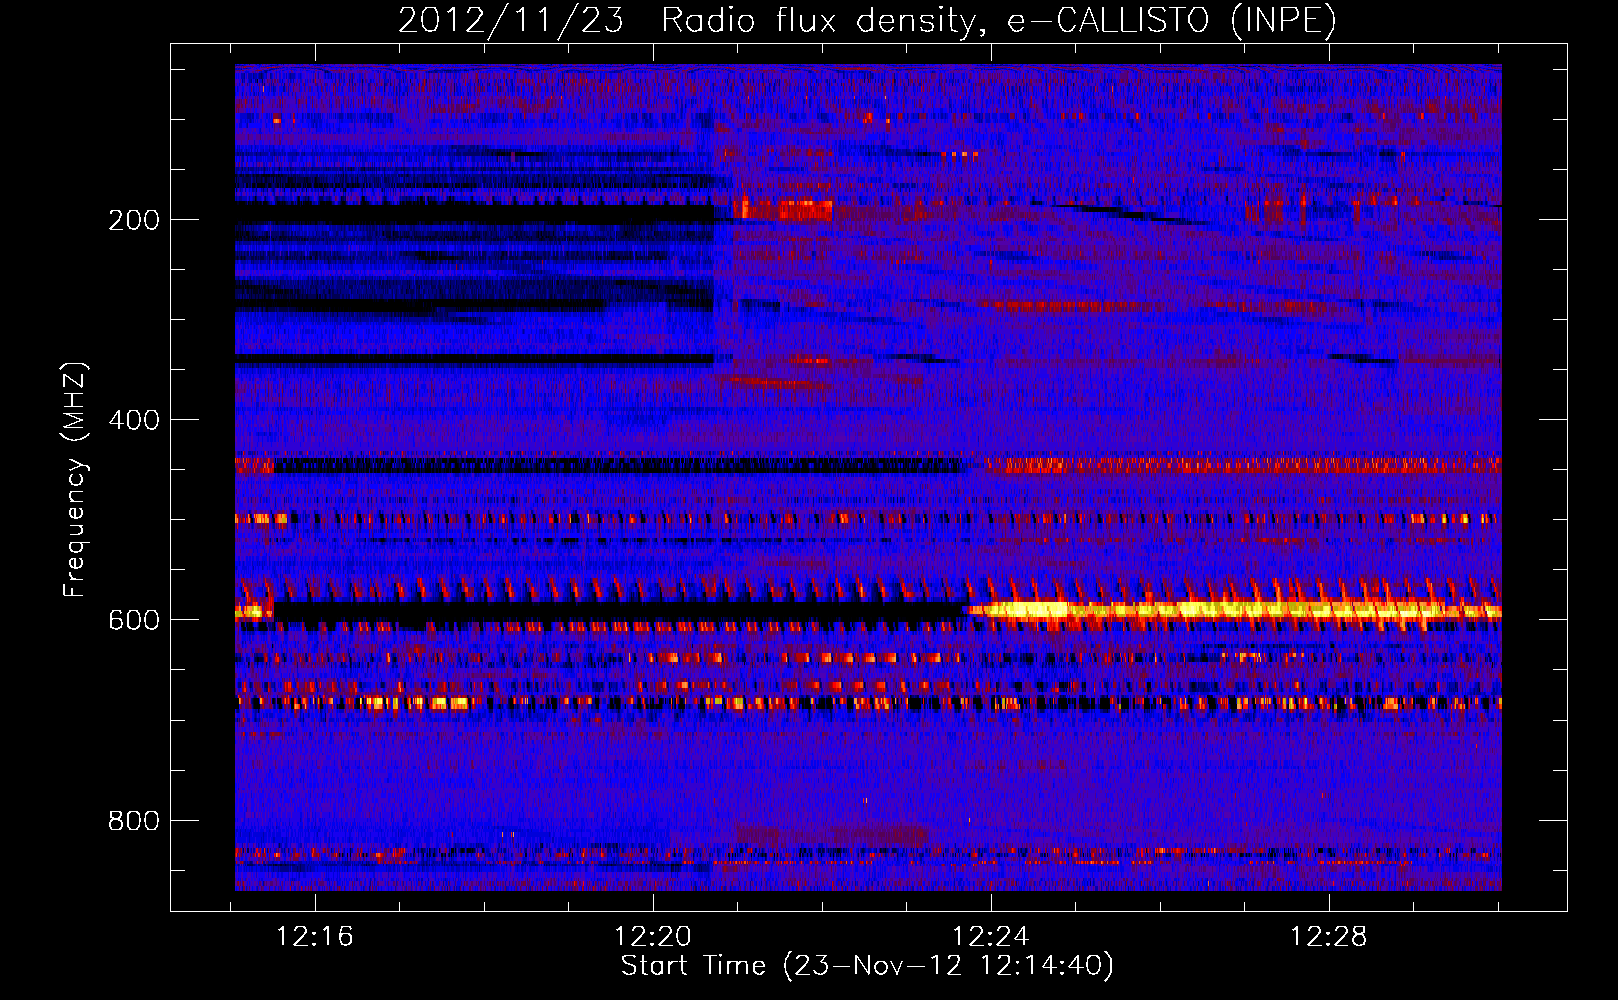The image size is (1618, 1000).
Task: Click the 12:16 time tick label
Action: [x=315, y=937]
